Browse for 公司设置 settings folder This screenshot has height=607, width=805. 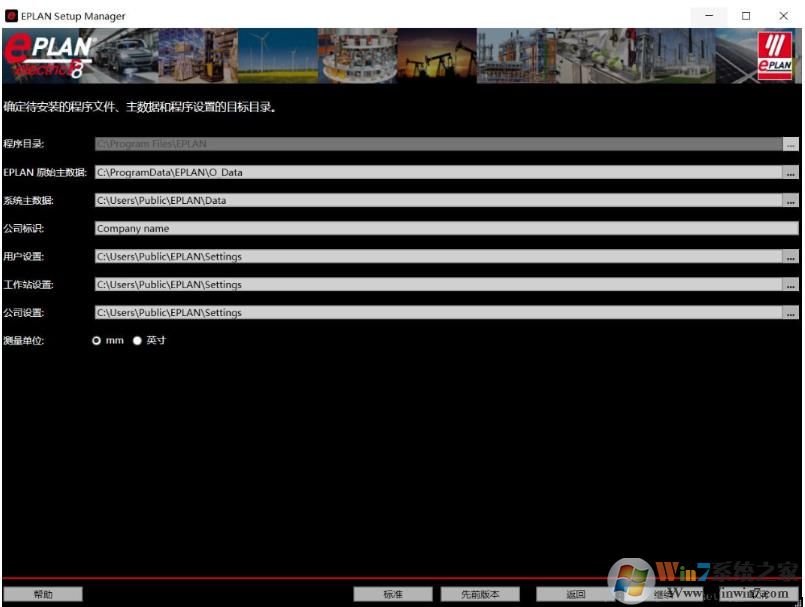pyautogui.click(x=791, y=313)
